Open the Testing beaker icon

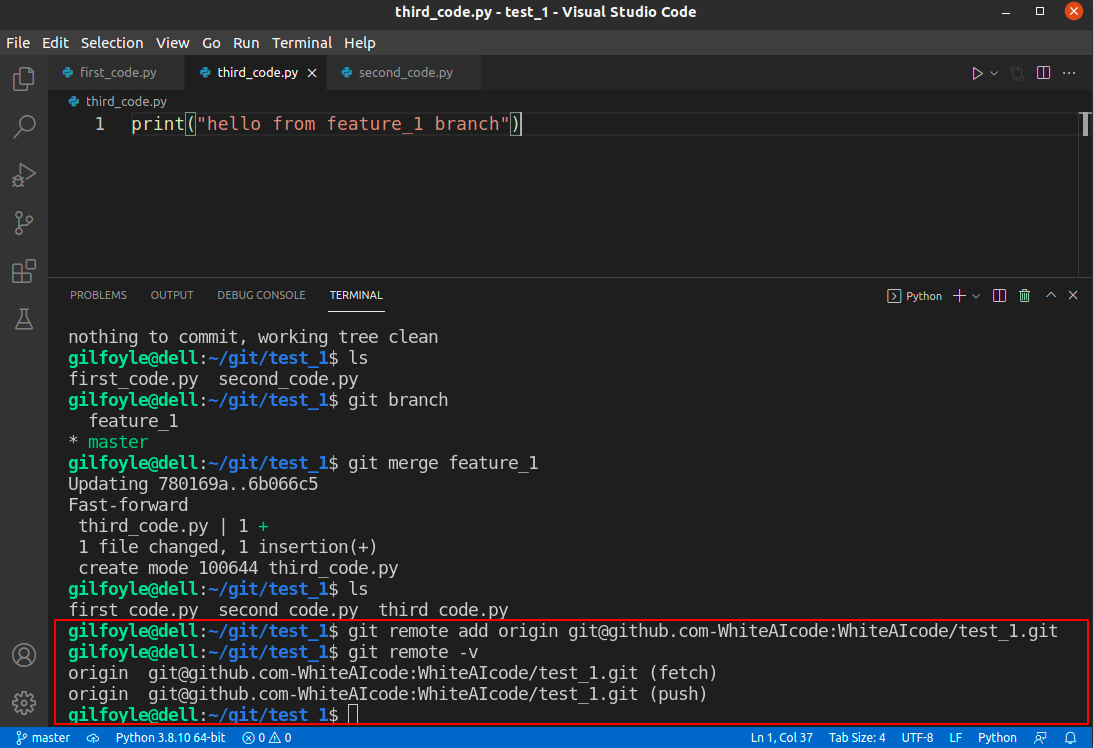[x=23, y=319]
